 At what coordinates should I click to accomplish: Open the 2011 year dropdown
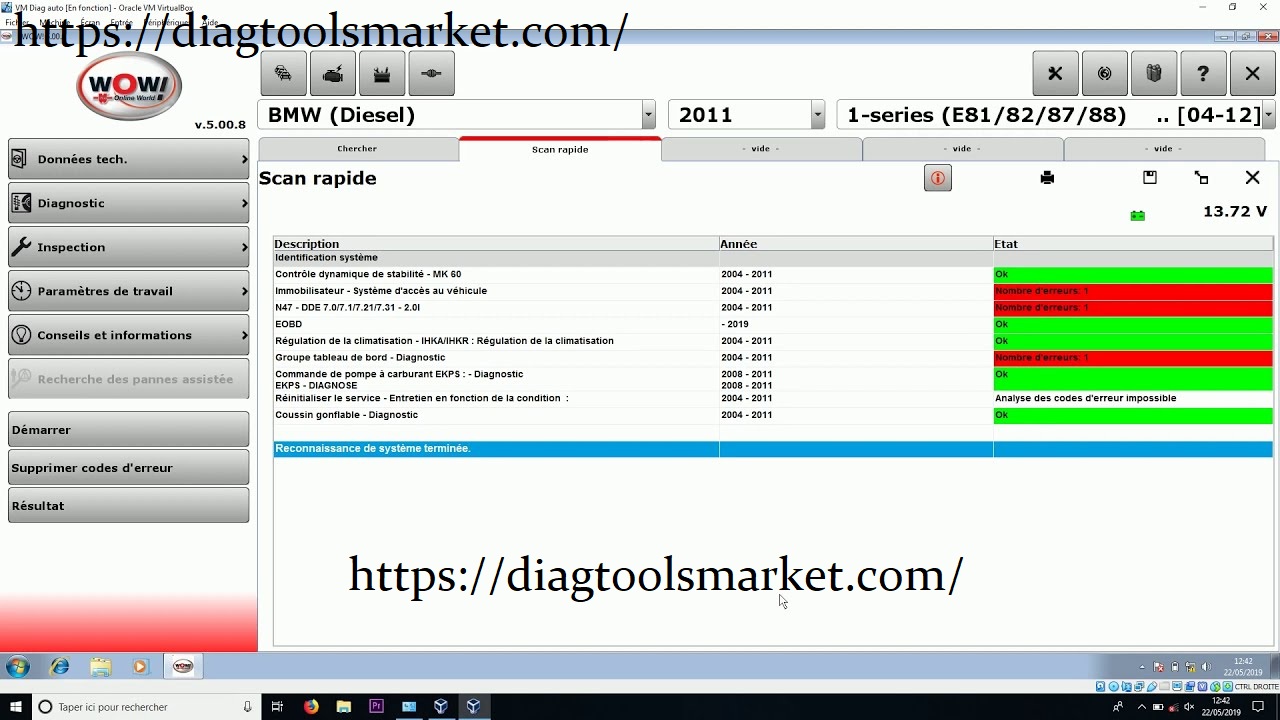point(817,115)
